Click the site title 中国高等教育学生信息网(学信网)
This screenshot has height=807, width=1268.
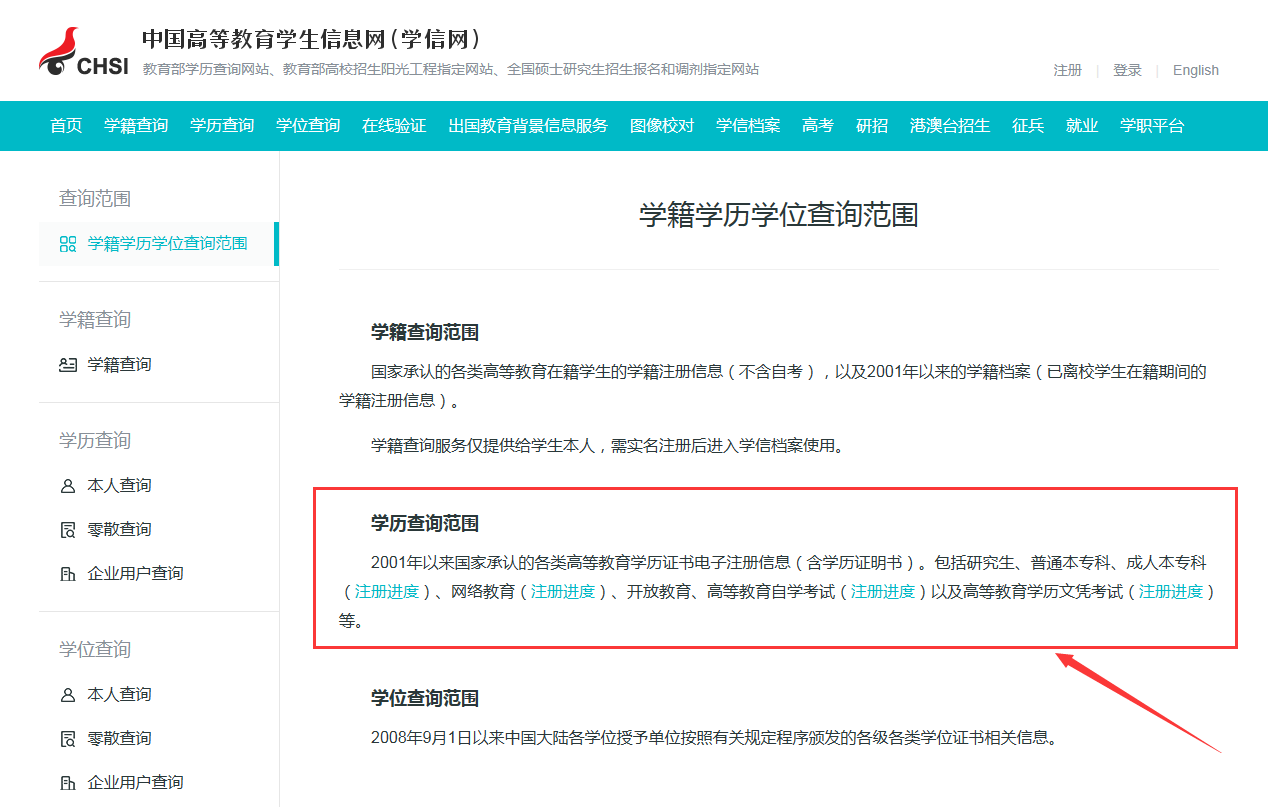312,39
